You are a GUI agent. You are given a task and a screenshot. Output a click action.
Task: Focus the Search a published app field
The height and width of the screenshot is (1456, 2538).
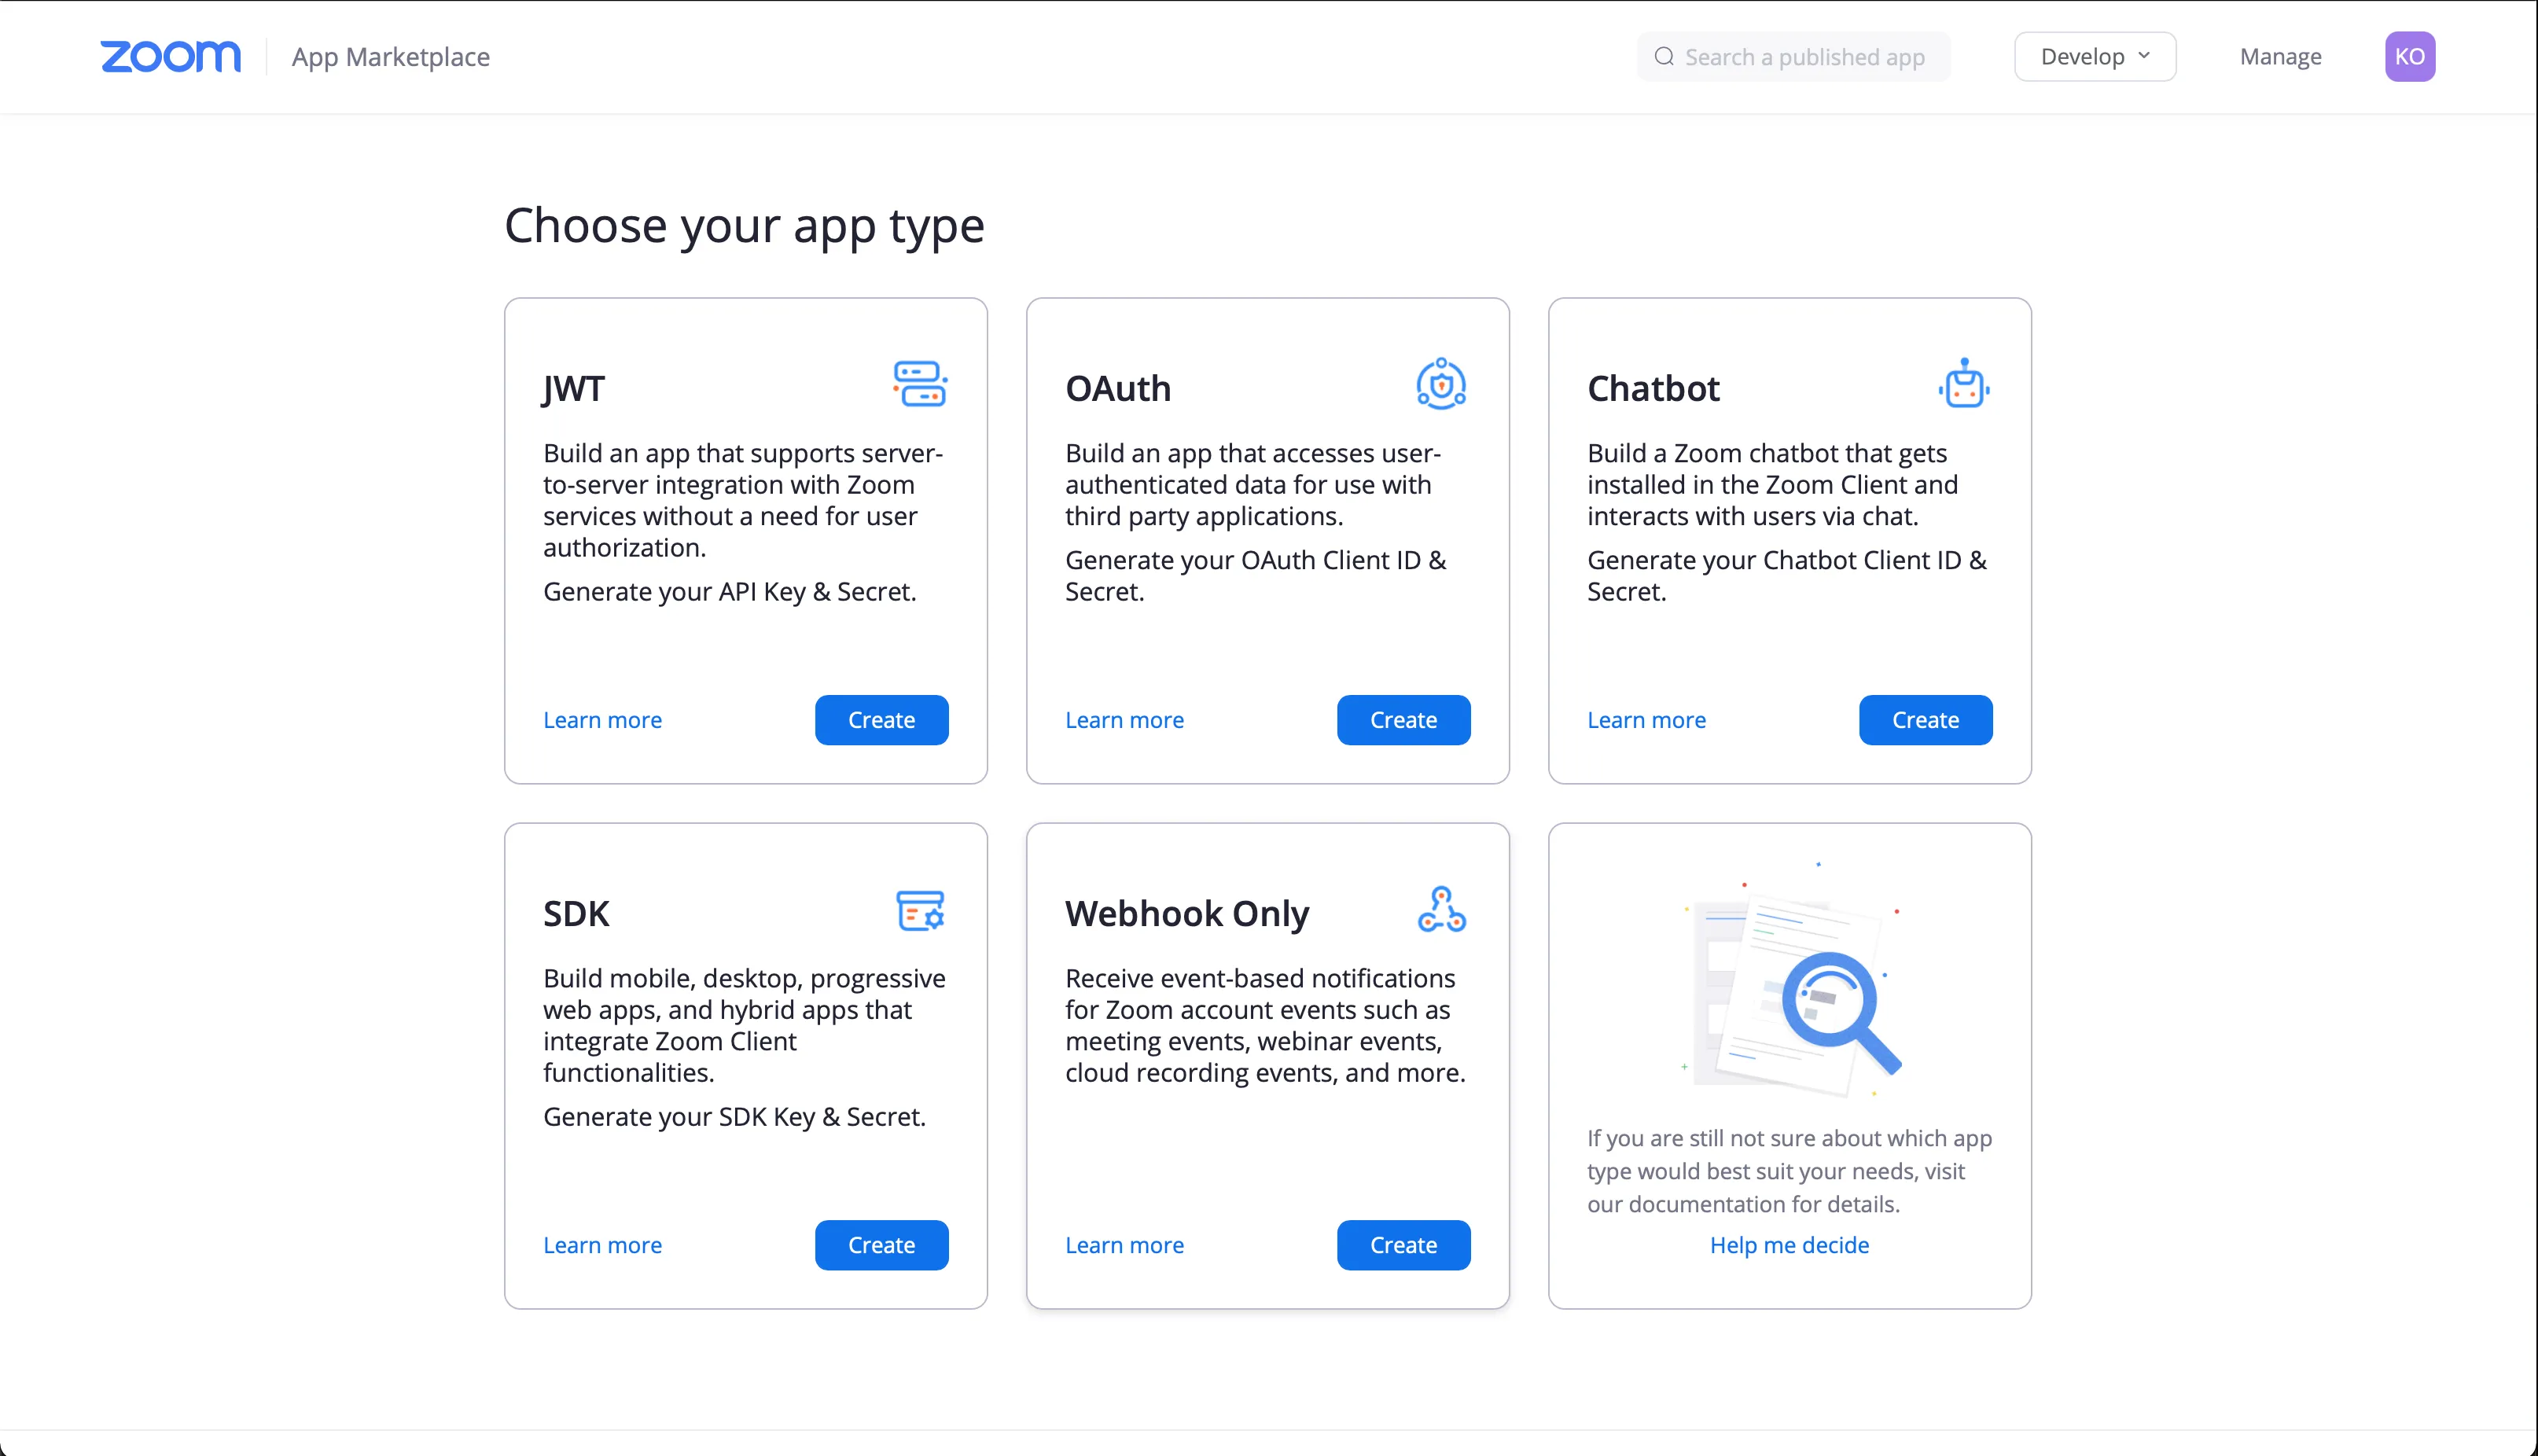1805,57
